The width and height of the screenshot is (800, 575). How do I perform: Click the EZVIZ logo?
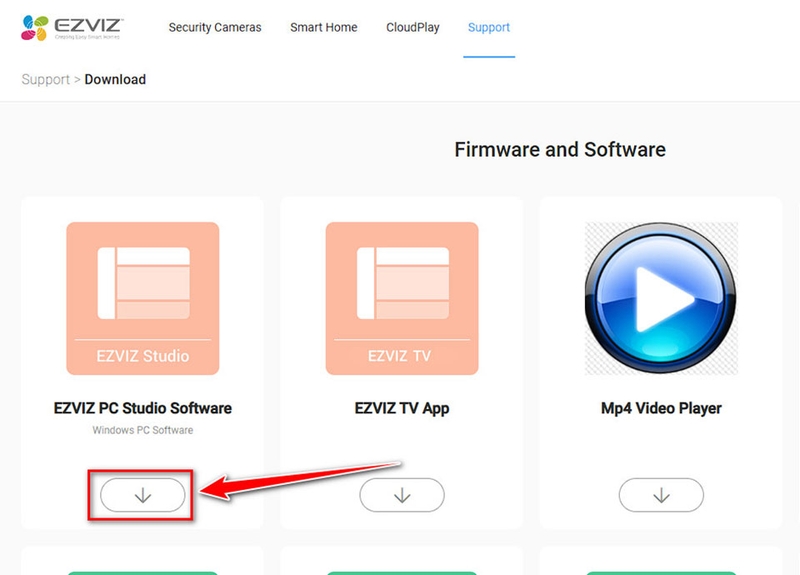coord(71,28)
